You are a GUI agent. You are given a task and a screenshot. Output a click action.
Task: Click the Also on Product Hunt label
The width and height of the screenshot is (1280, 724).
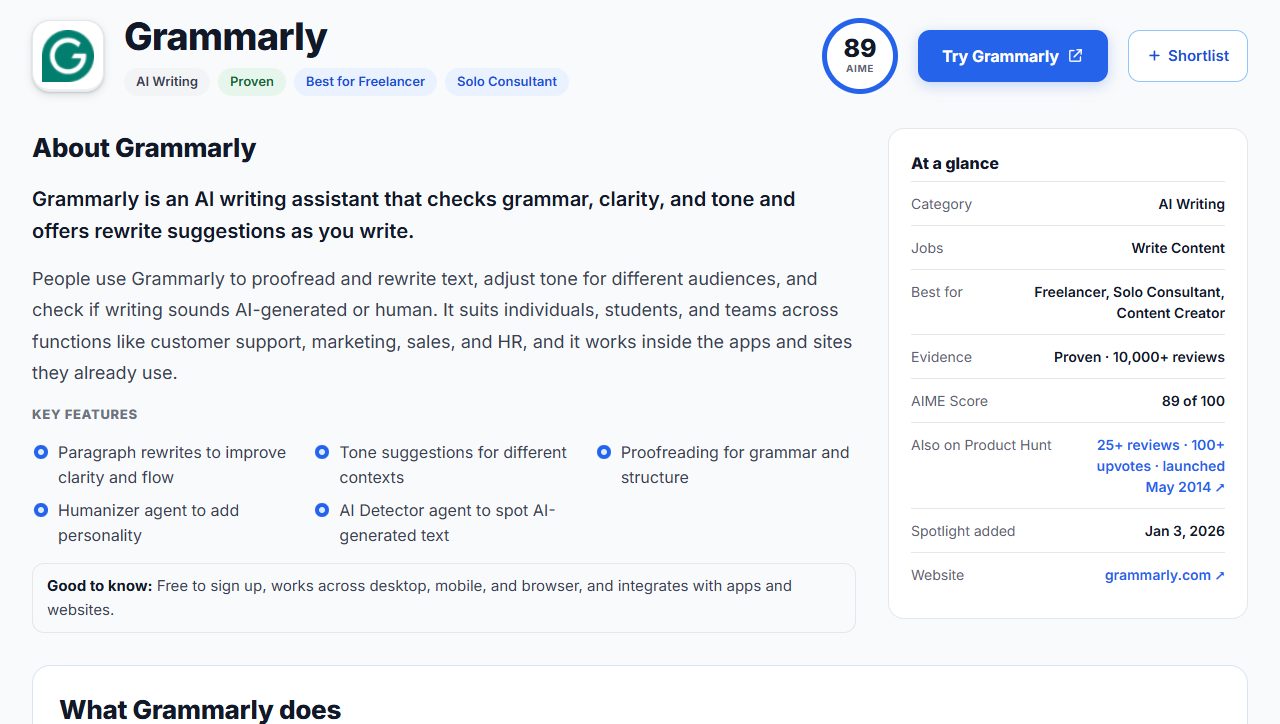[981, 445]
